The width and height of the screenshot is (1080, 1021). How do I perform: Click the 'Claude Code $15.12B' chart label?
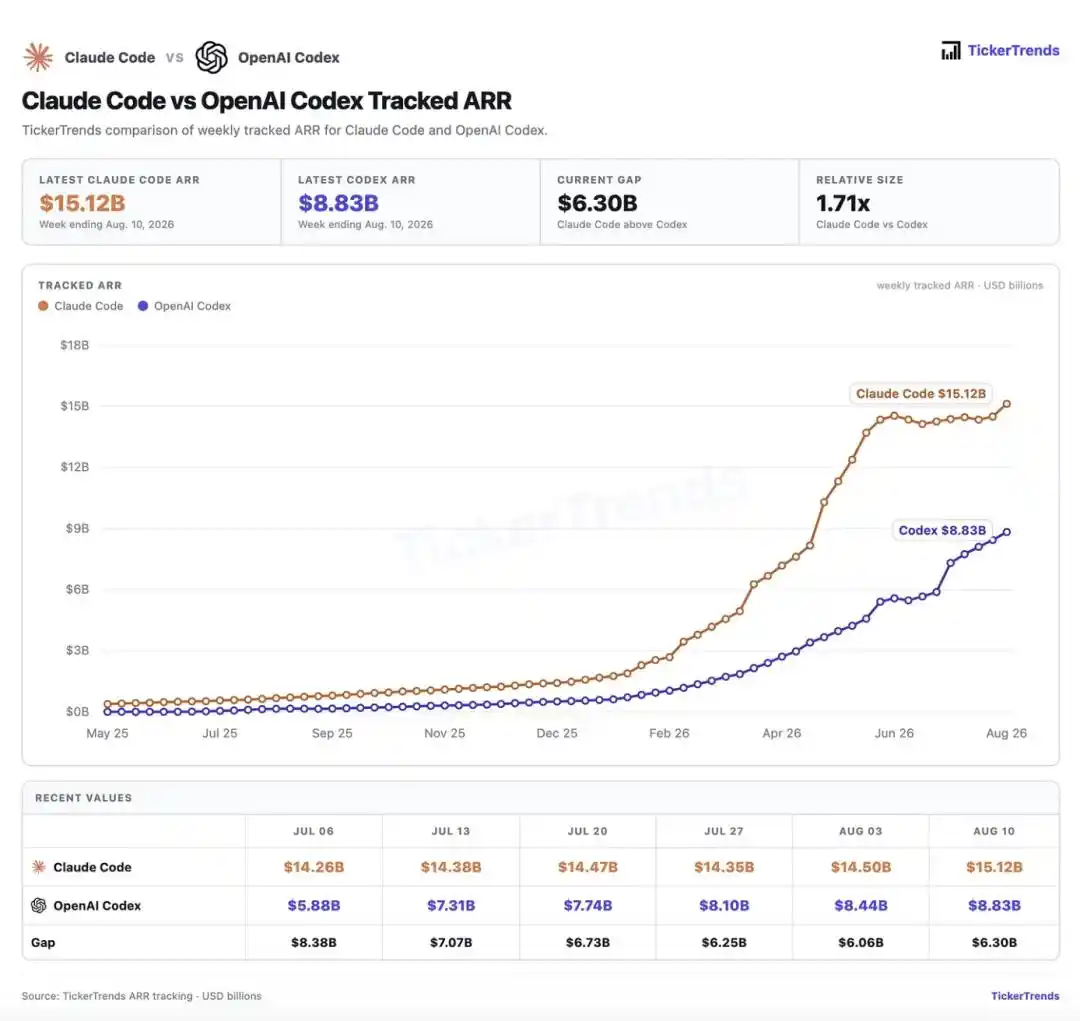point(920,393)
